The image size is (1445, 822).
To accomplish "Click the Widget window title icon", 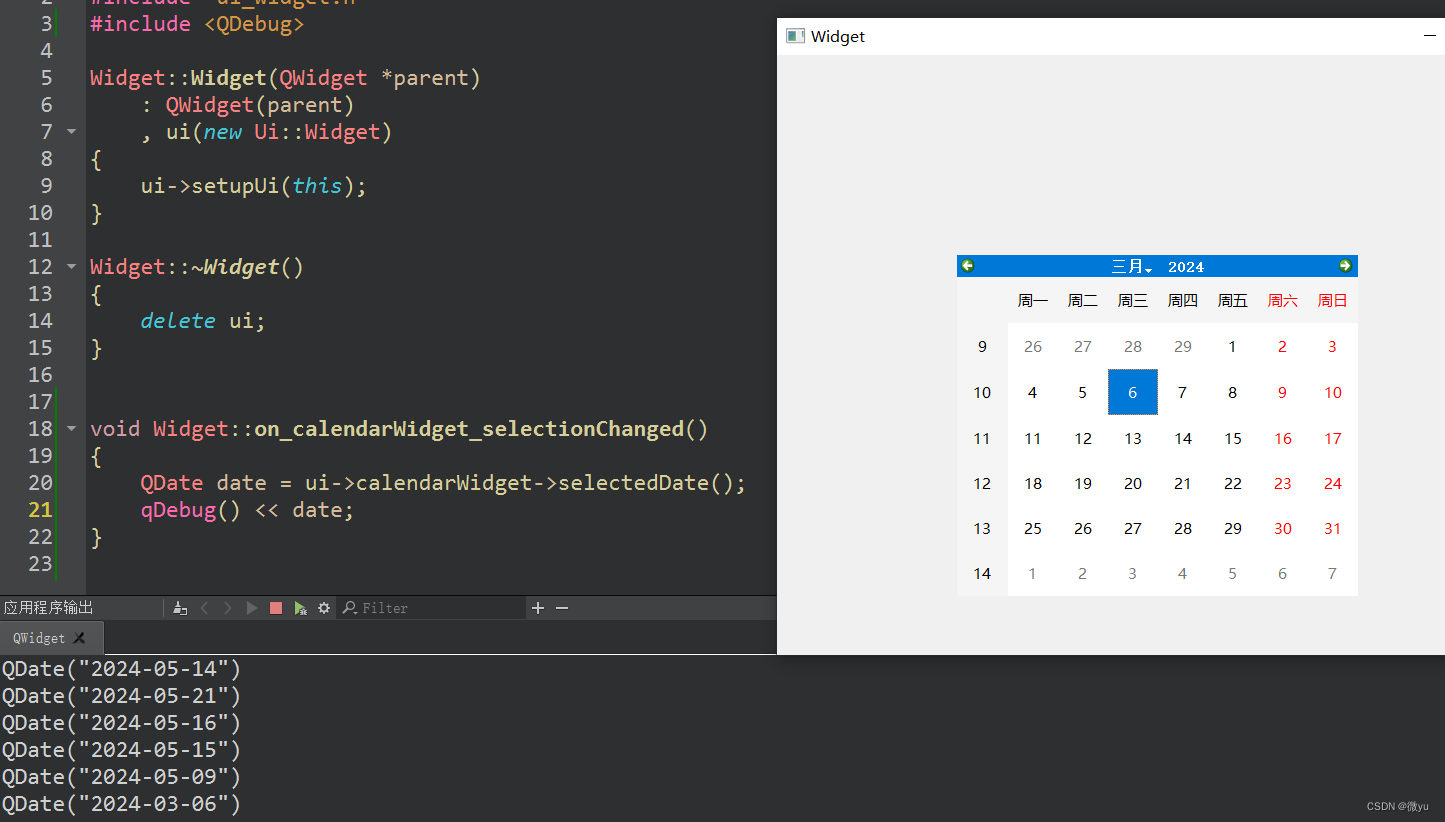I will pyautogui.click(x=795, y=36).
